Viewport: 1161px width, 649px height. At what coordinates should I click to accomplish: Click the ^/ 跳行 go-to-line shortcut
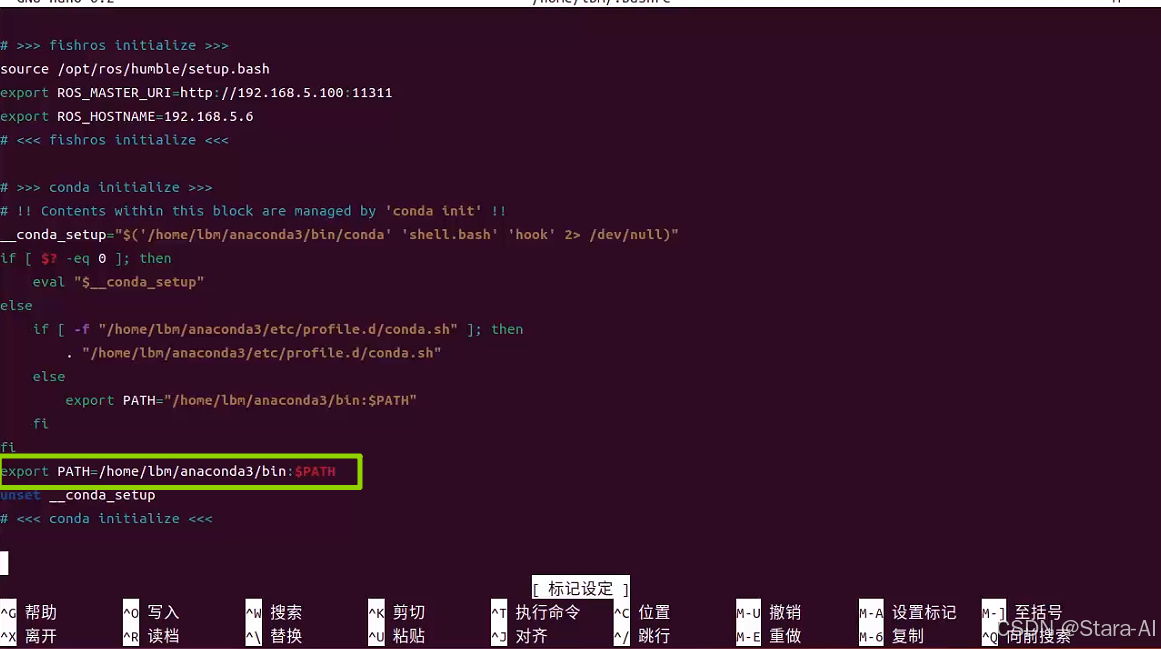[643, 636]
